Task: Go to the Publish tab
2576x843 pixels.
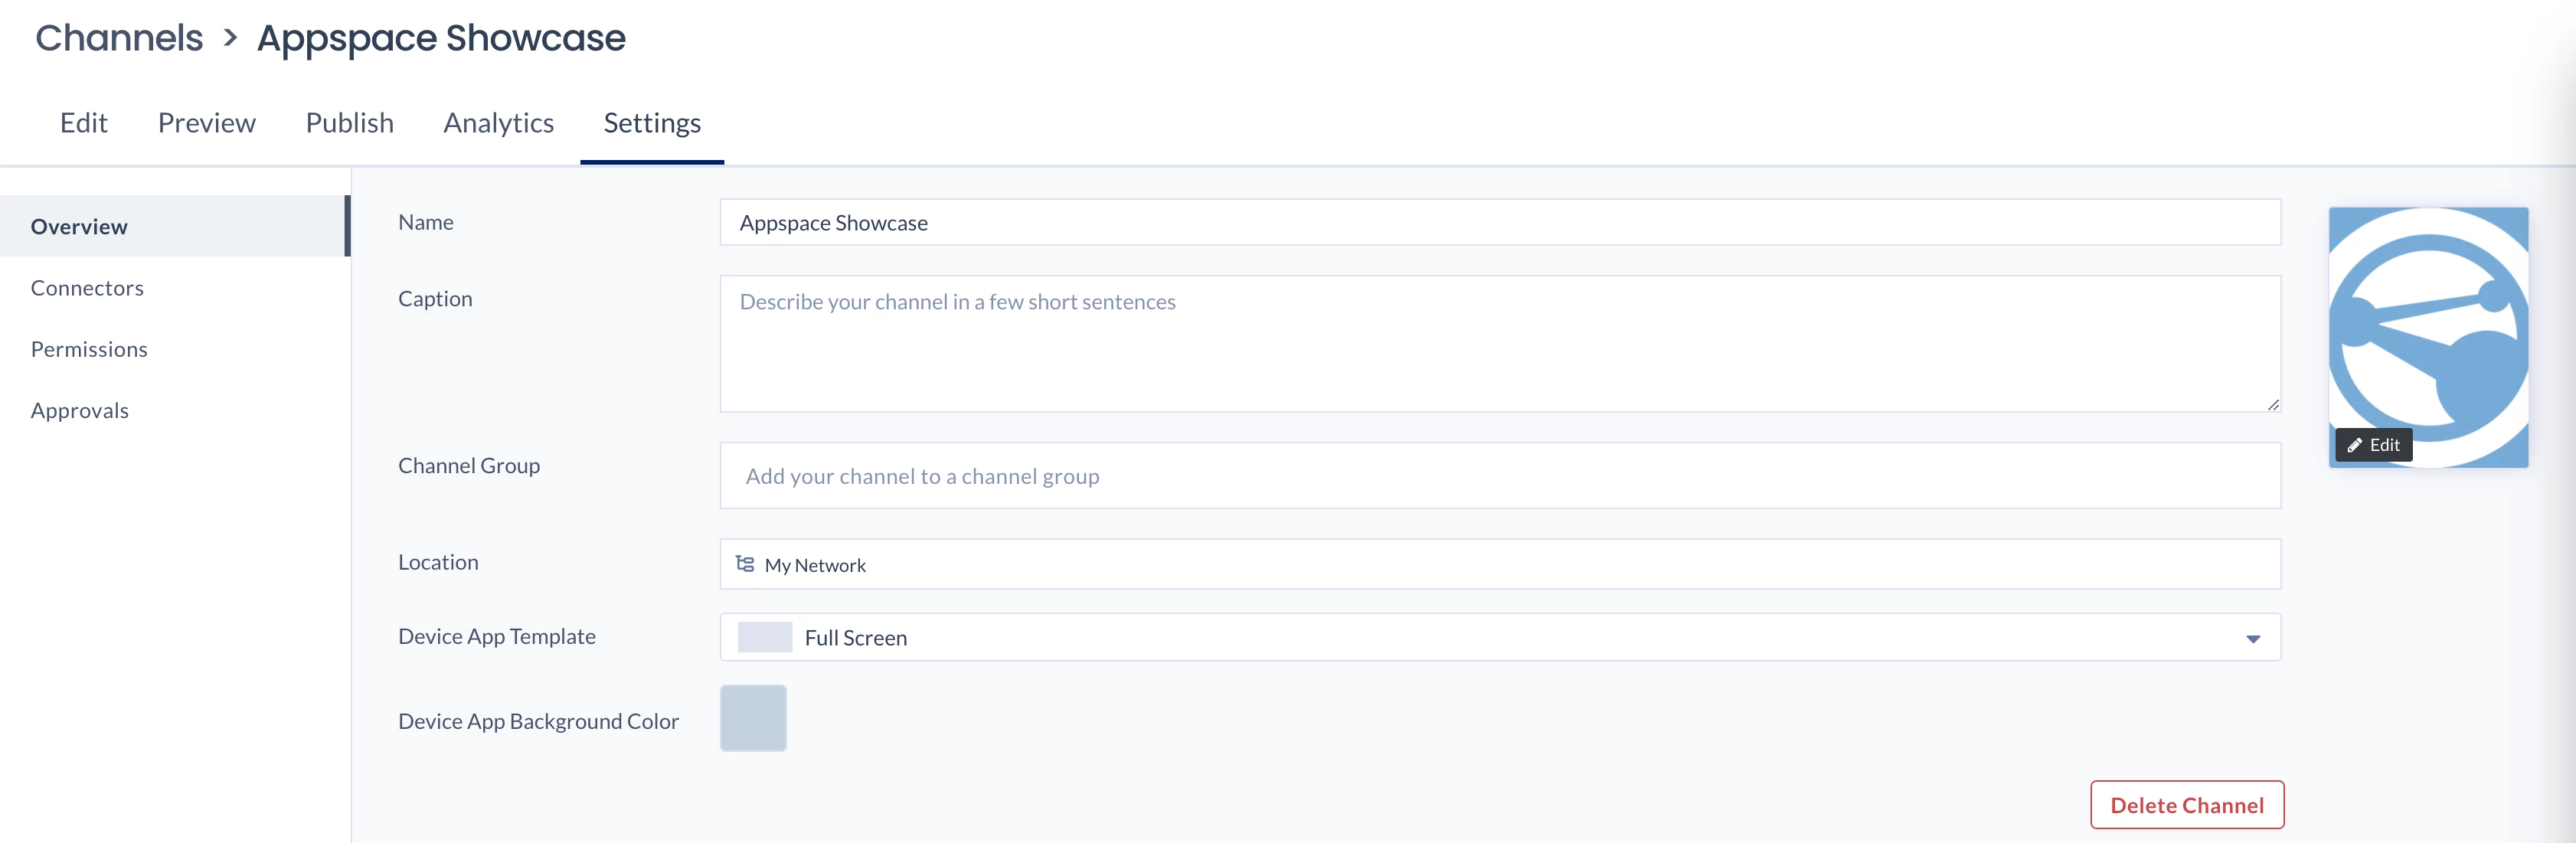Action: pos(349,123)
